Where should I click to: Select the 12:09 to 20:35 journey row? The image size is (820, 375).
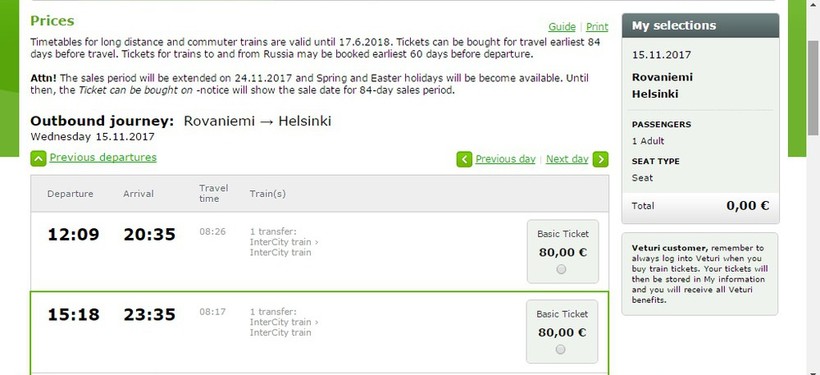click(x=320, y=252)
